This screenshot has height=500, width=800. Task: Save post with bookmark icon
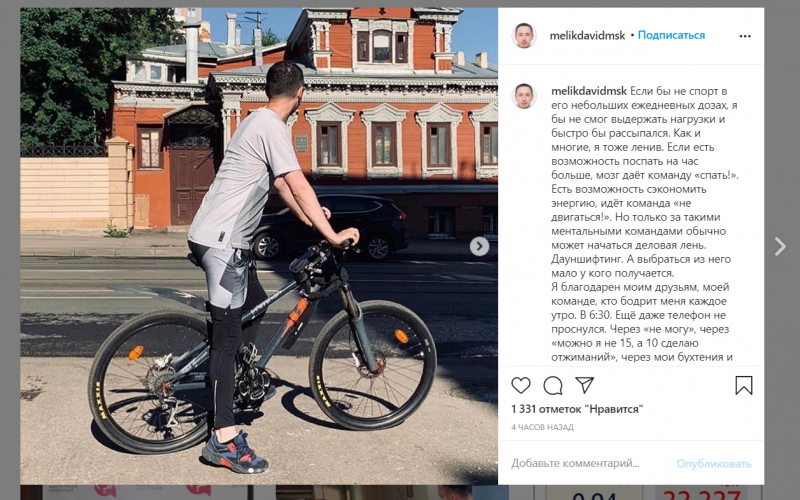(744, 385)
